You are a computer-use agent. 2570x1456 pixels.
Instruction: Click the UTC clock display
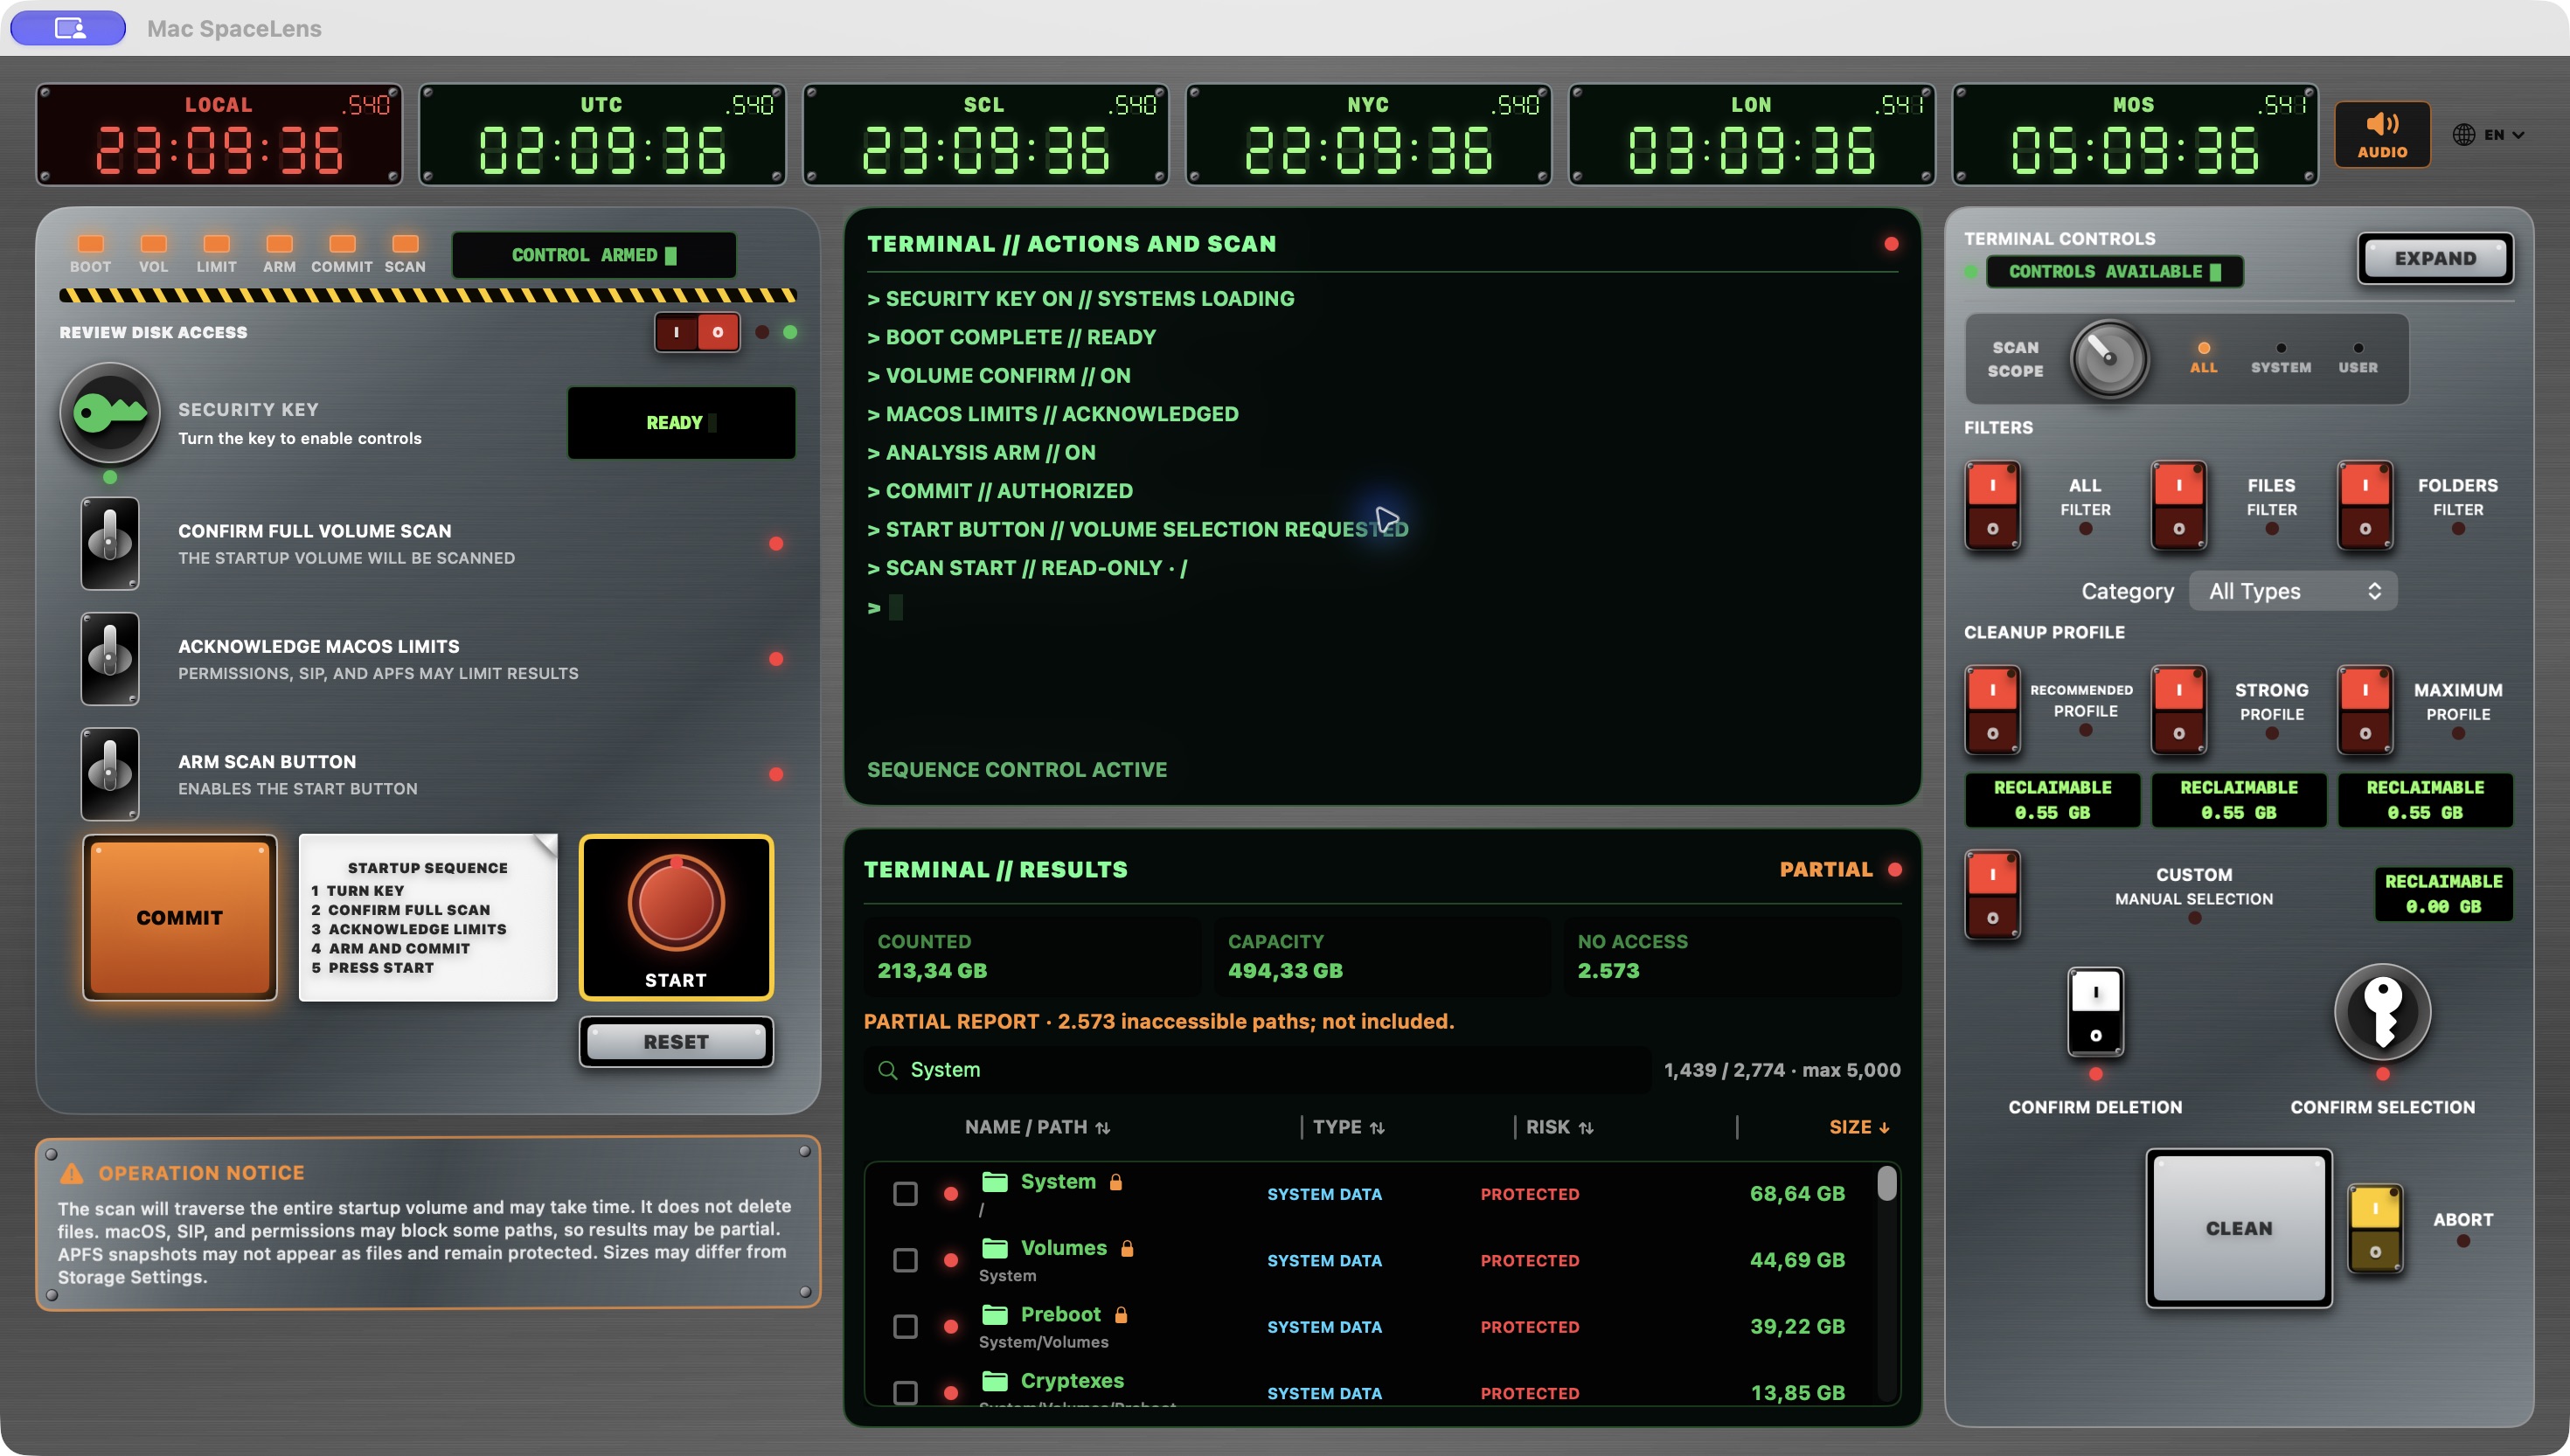coord(602,134)
